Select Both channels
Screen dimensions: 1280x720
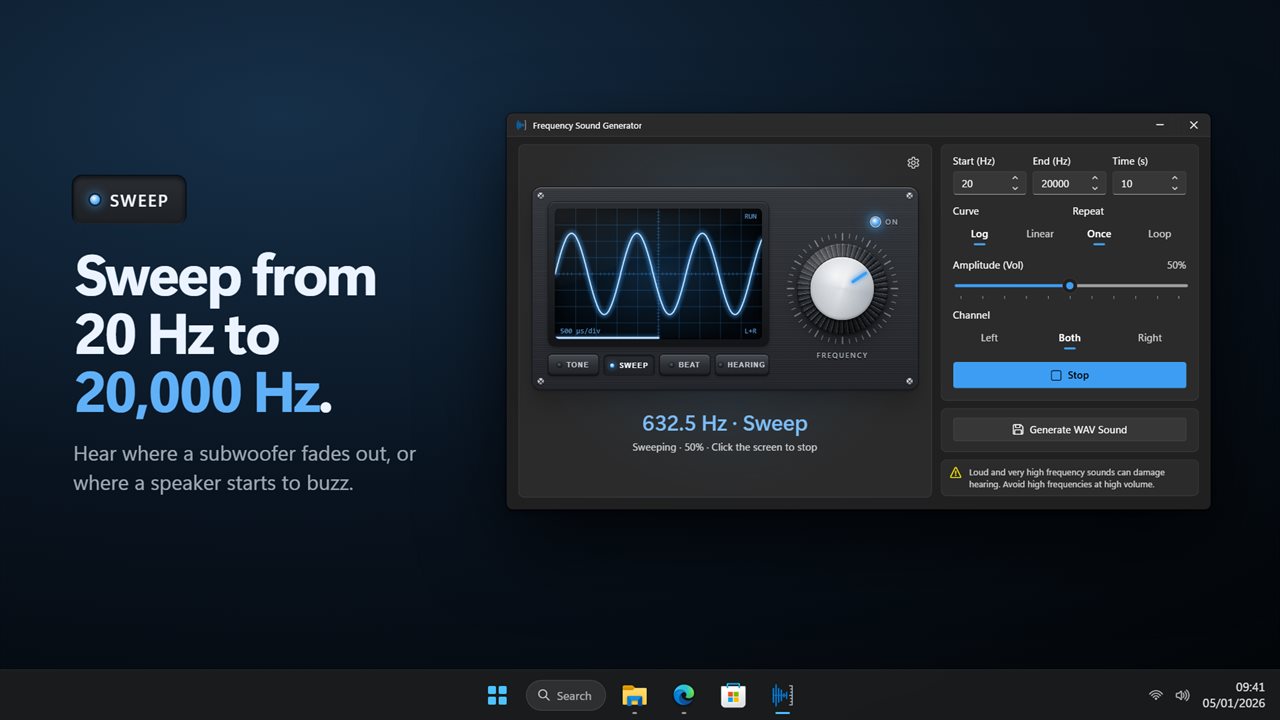(x=1069, y=338)
